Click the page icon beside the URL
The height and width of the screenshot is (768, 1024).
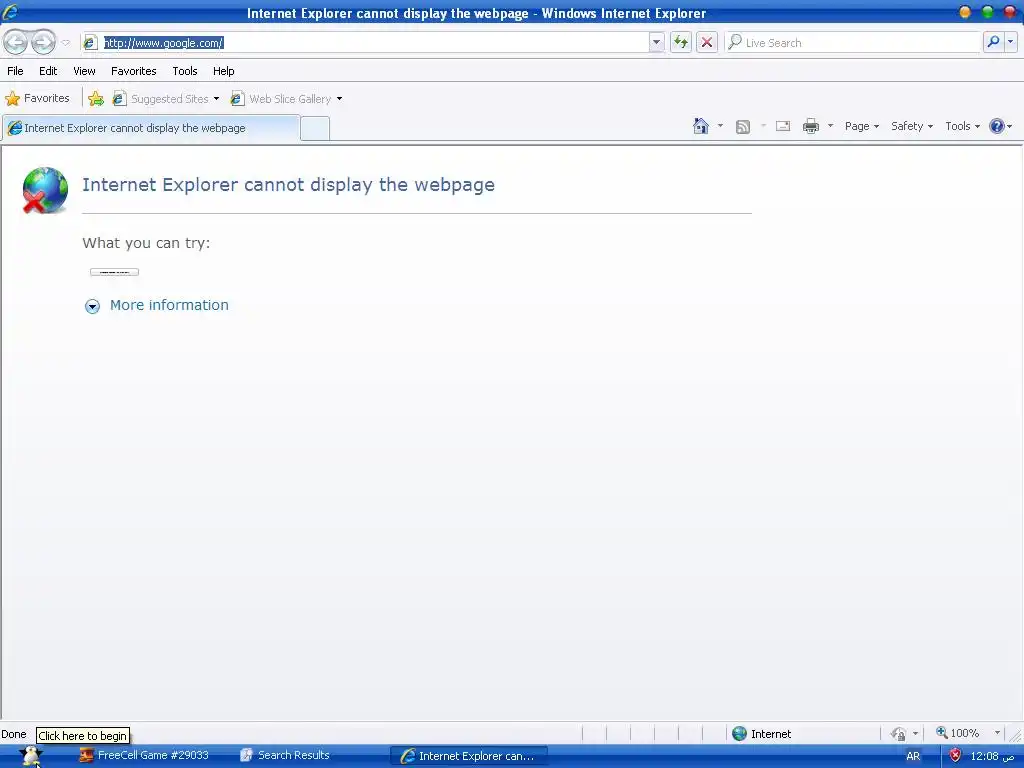coord(91,43)
